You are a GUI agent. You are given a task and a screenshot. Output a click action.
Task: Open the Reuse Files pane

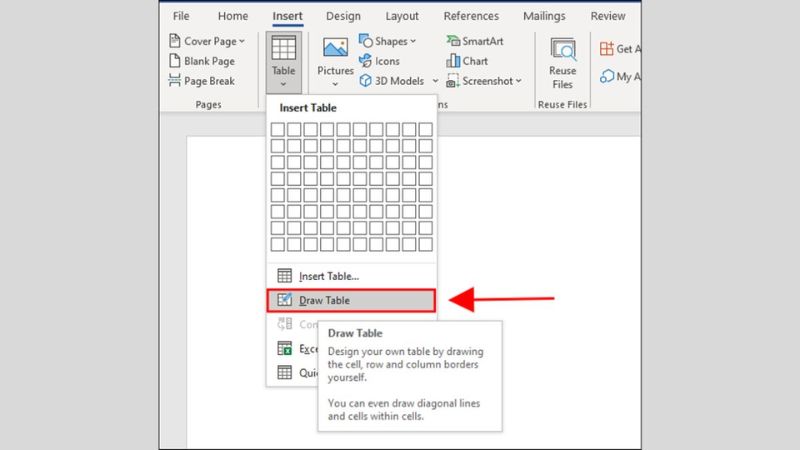pyautogui.click(x=563, y=64)
